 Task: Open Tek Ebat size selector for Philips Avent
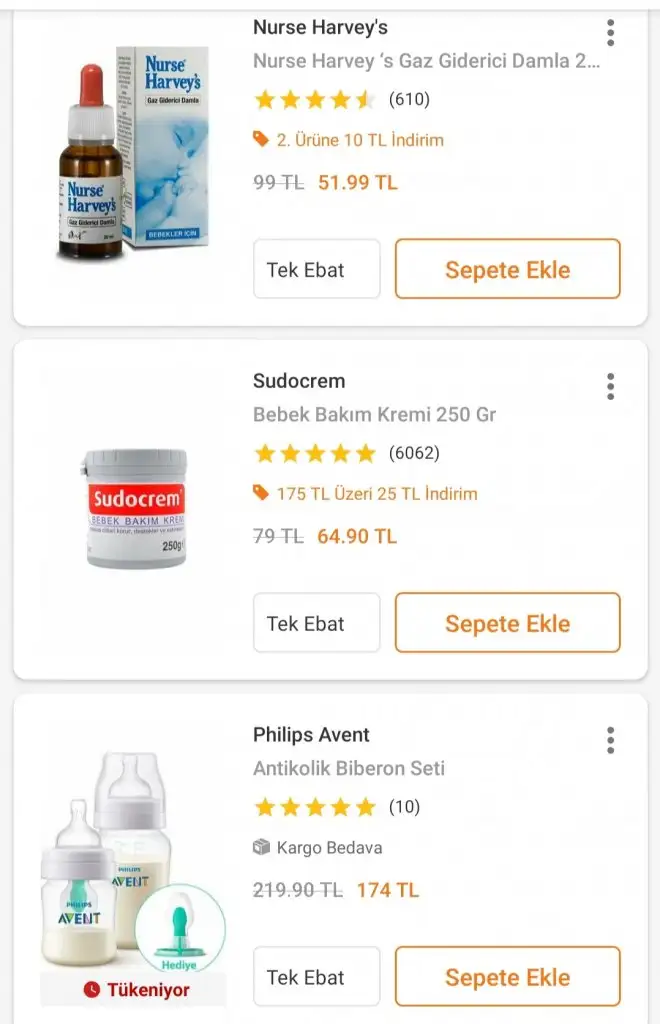(316, 977)
